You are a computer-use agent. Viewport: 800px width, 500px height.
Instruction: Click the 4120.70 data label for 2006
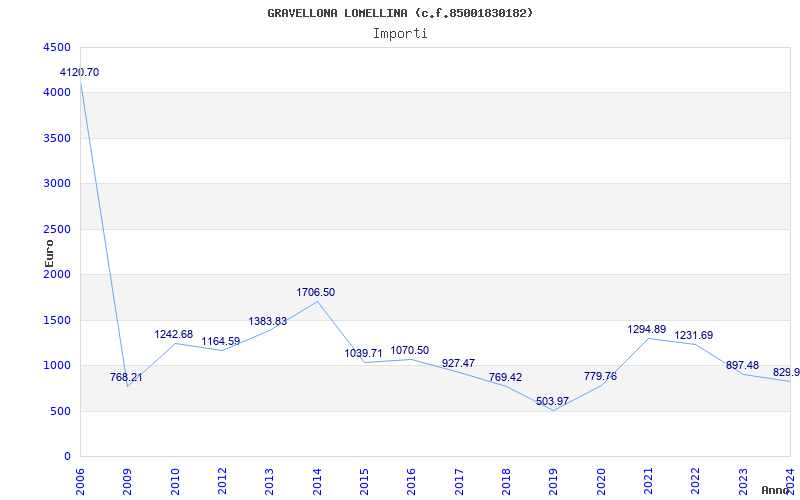click(x=80, y=72)
